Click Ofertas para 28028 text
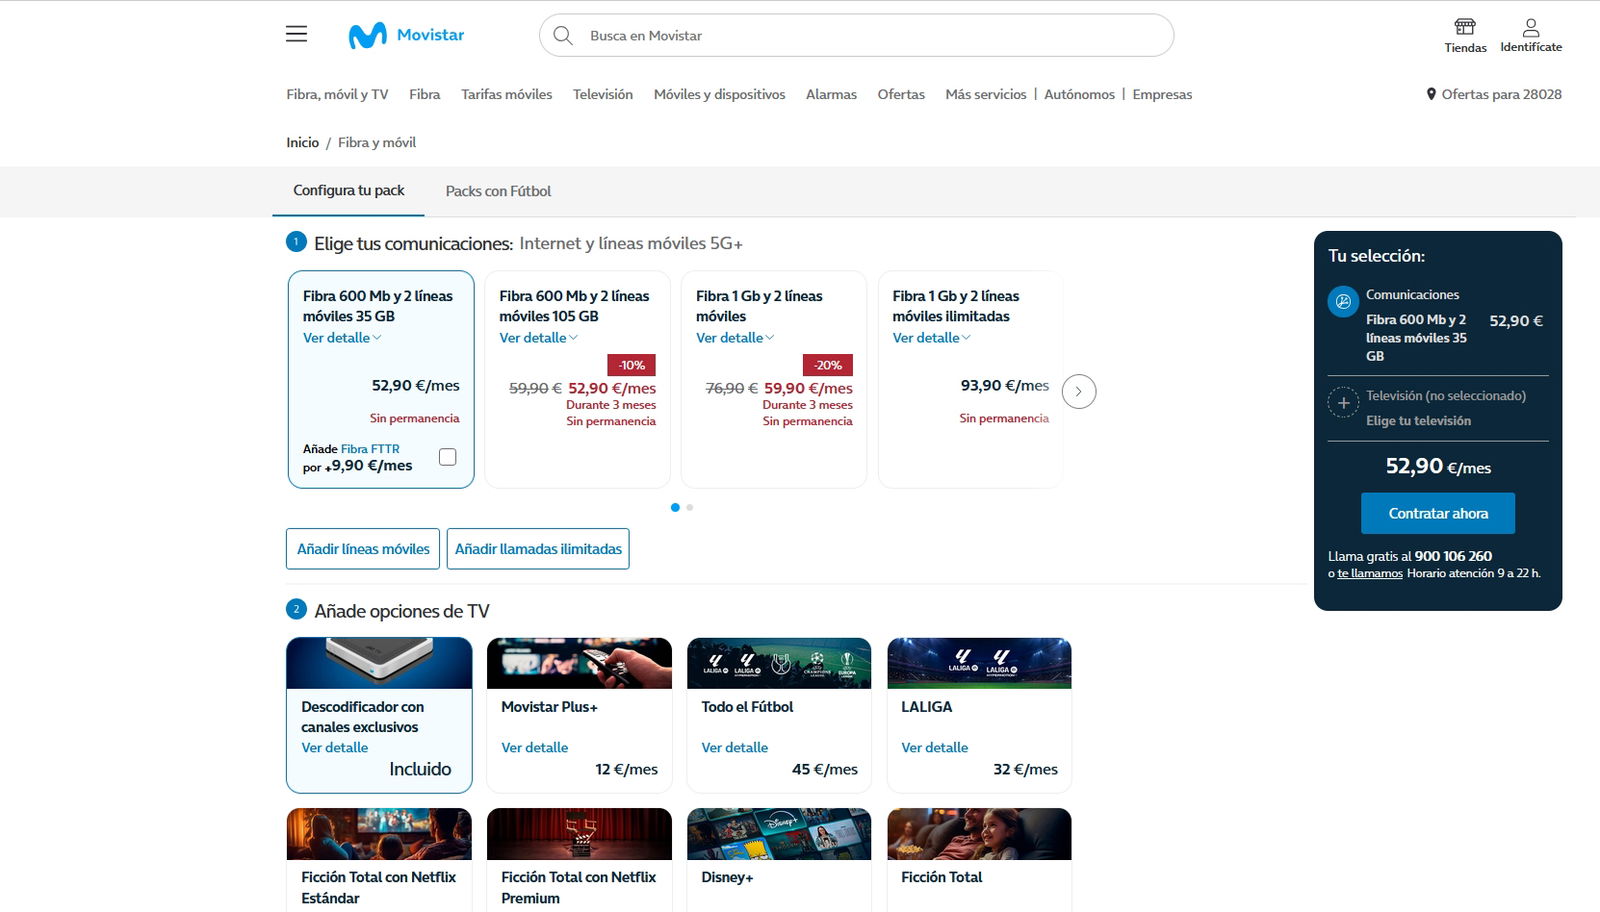The width and height of the screenshot is (1600, 912). [1501, 94]
